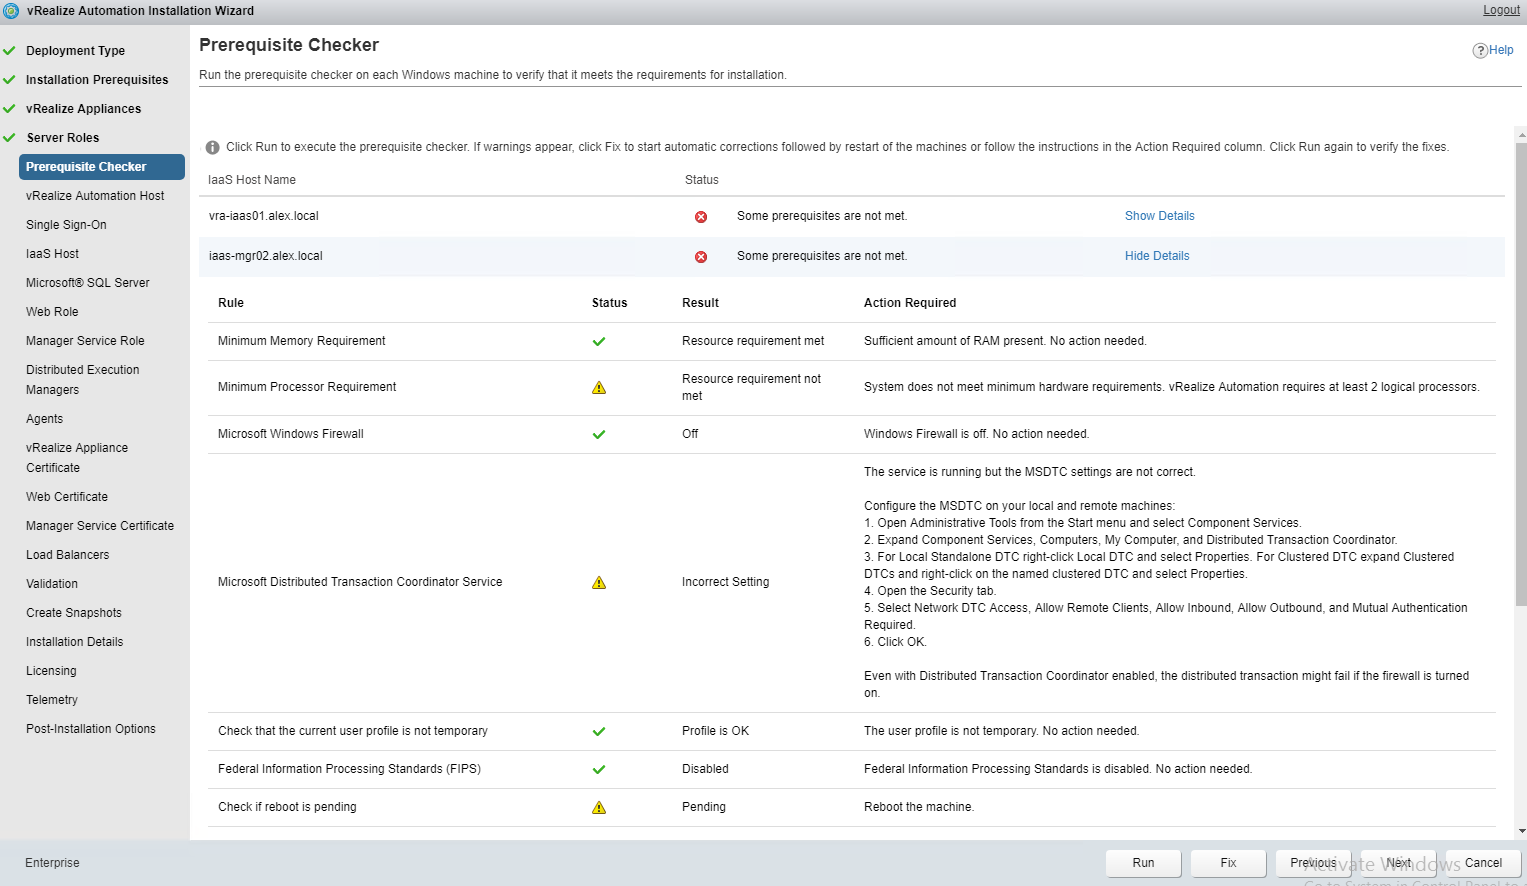Click green check for Minimum Memory Requirement

[x=599, y=342]
